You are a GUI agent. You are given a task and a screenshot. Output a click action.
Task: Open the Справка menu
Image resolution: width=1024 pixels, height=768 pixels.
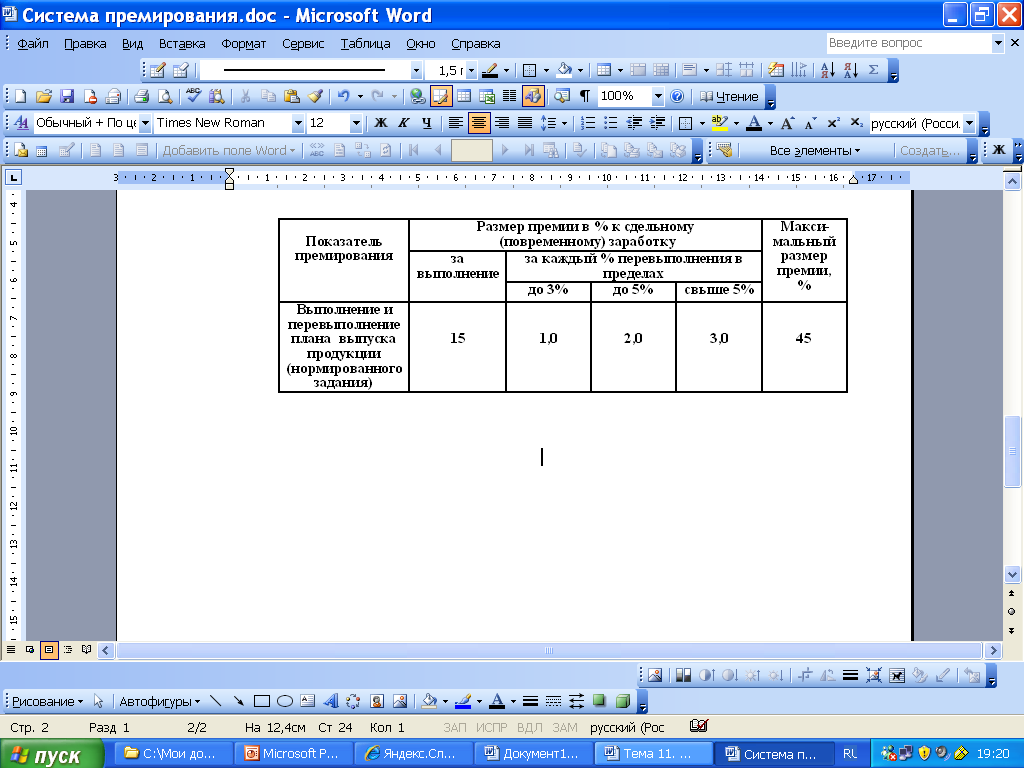(475, 44)
